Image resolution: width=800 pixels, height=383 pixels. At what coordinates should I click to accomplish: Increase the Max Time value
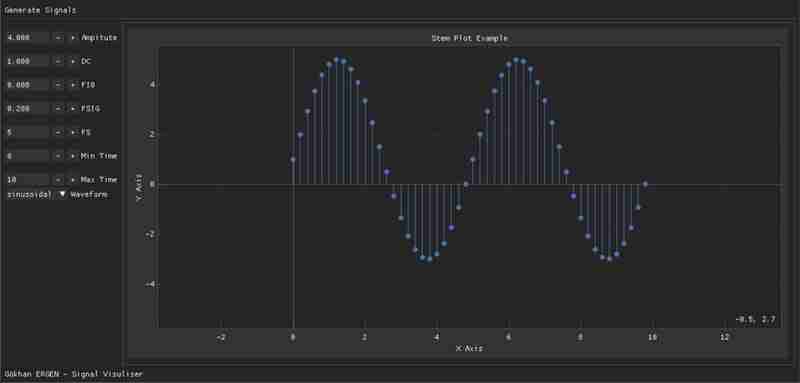[73, 180]
